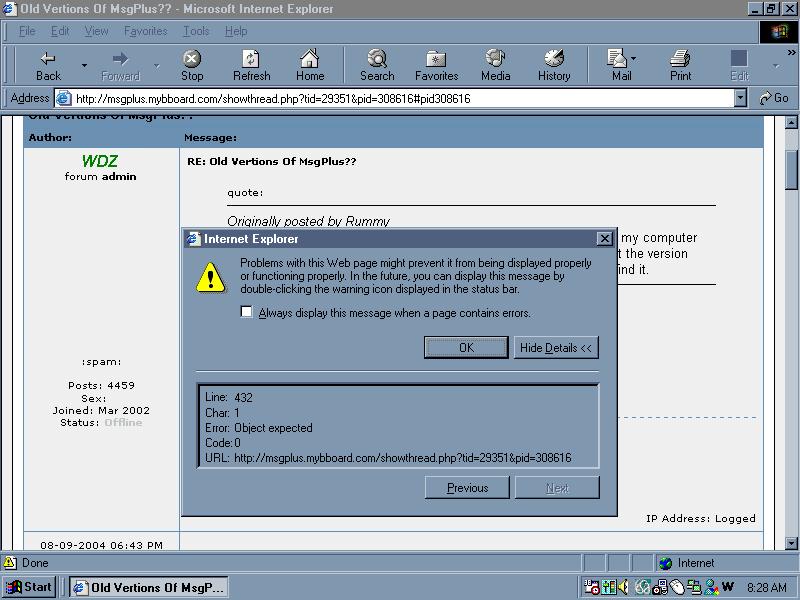Collapse the error details with Hide Details

pyautogui.click(x=555, y=347)
